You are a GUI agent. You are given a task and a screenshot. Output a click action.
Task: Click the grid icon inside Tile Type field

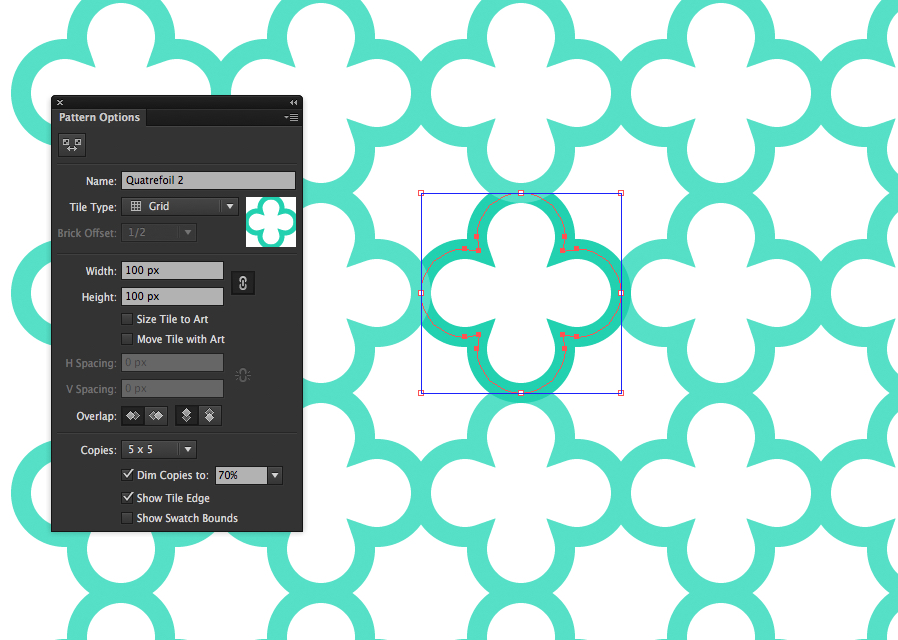click(x=136, y=206)
